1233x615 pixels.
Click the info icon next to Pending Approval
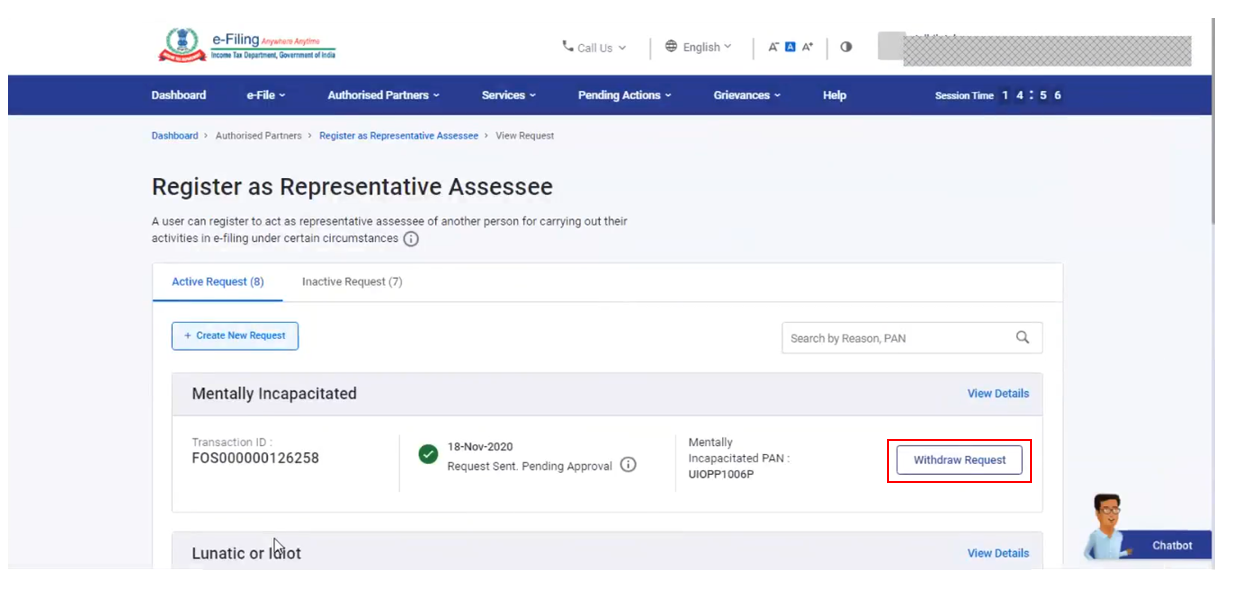627,465
